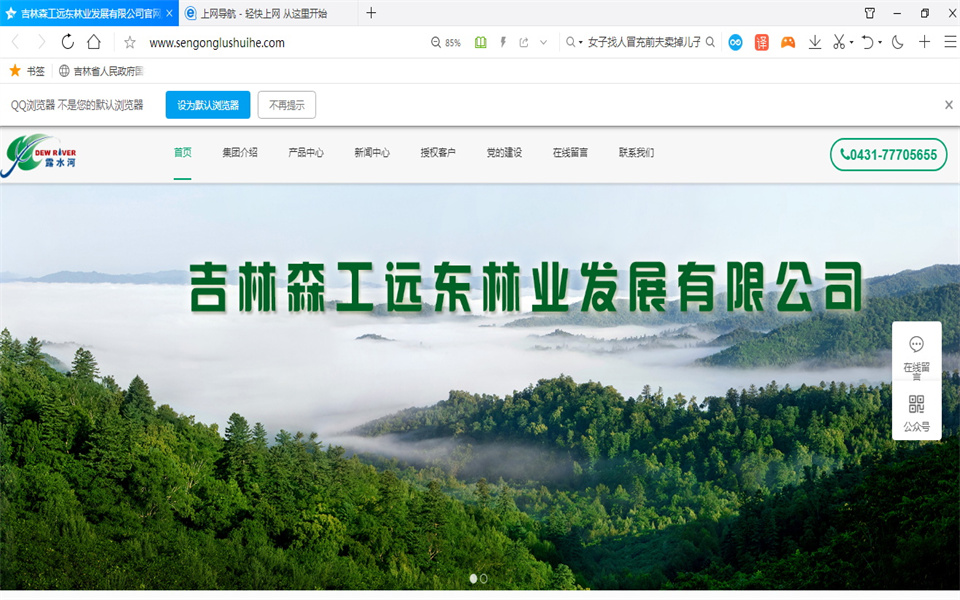Screen dimensions: 960x600
Task: Open the game center gamepad icon
Action: [x=789, y=43]
